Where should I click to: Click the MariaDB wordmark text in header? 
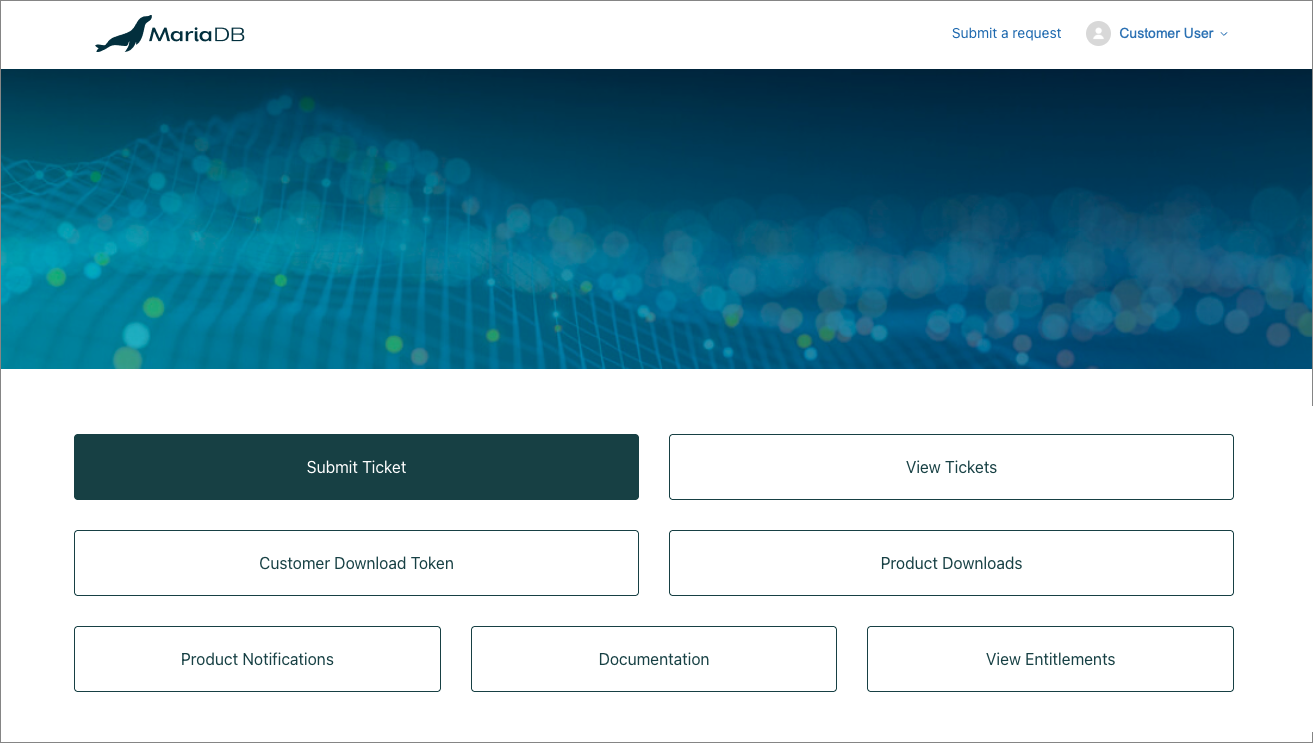click(x=197, y=35)
